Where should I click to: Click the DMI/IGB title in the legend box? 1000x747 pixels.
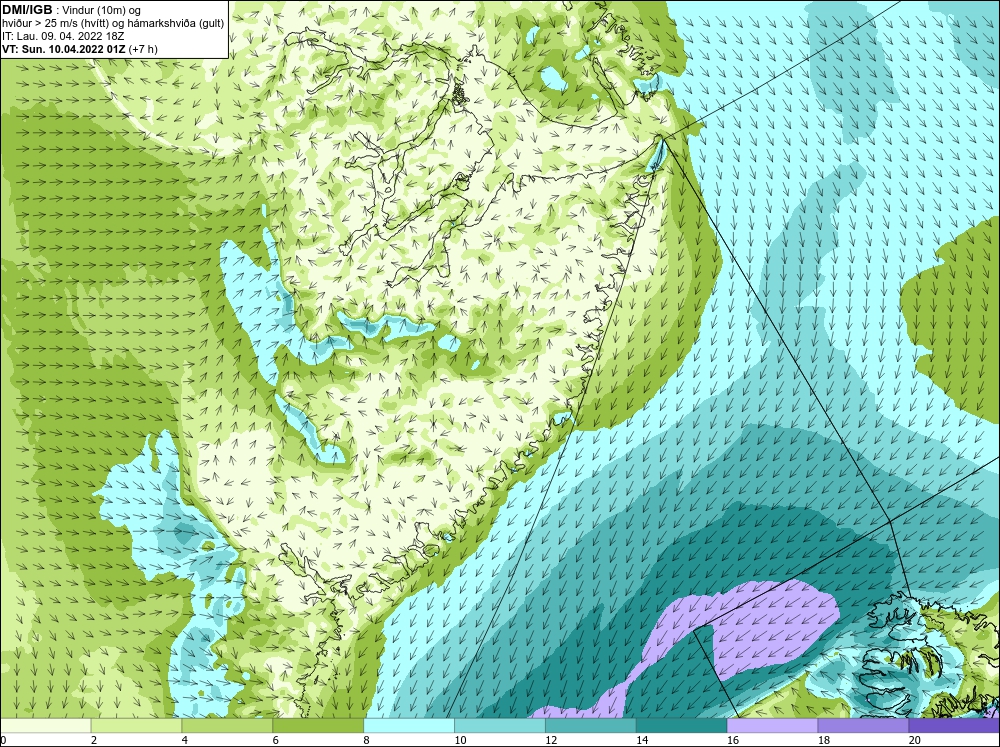click(27, 10)
